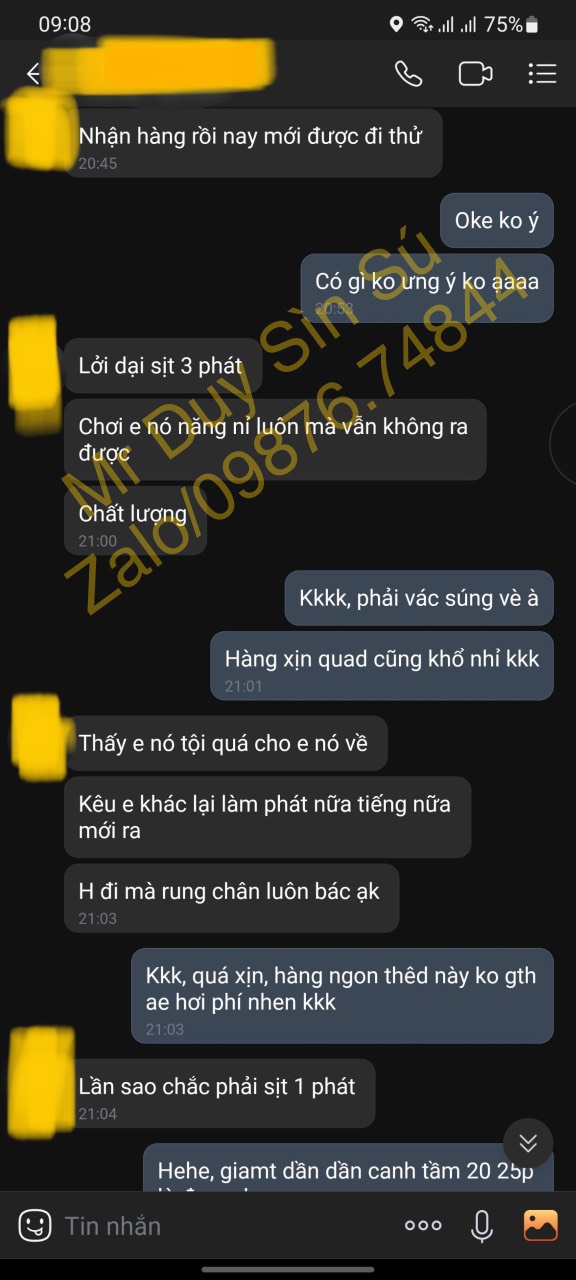Screen dimensions: 576x1280
Task: Tap the back arrow in the chat header
Action: (33, 74)
